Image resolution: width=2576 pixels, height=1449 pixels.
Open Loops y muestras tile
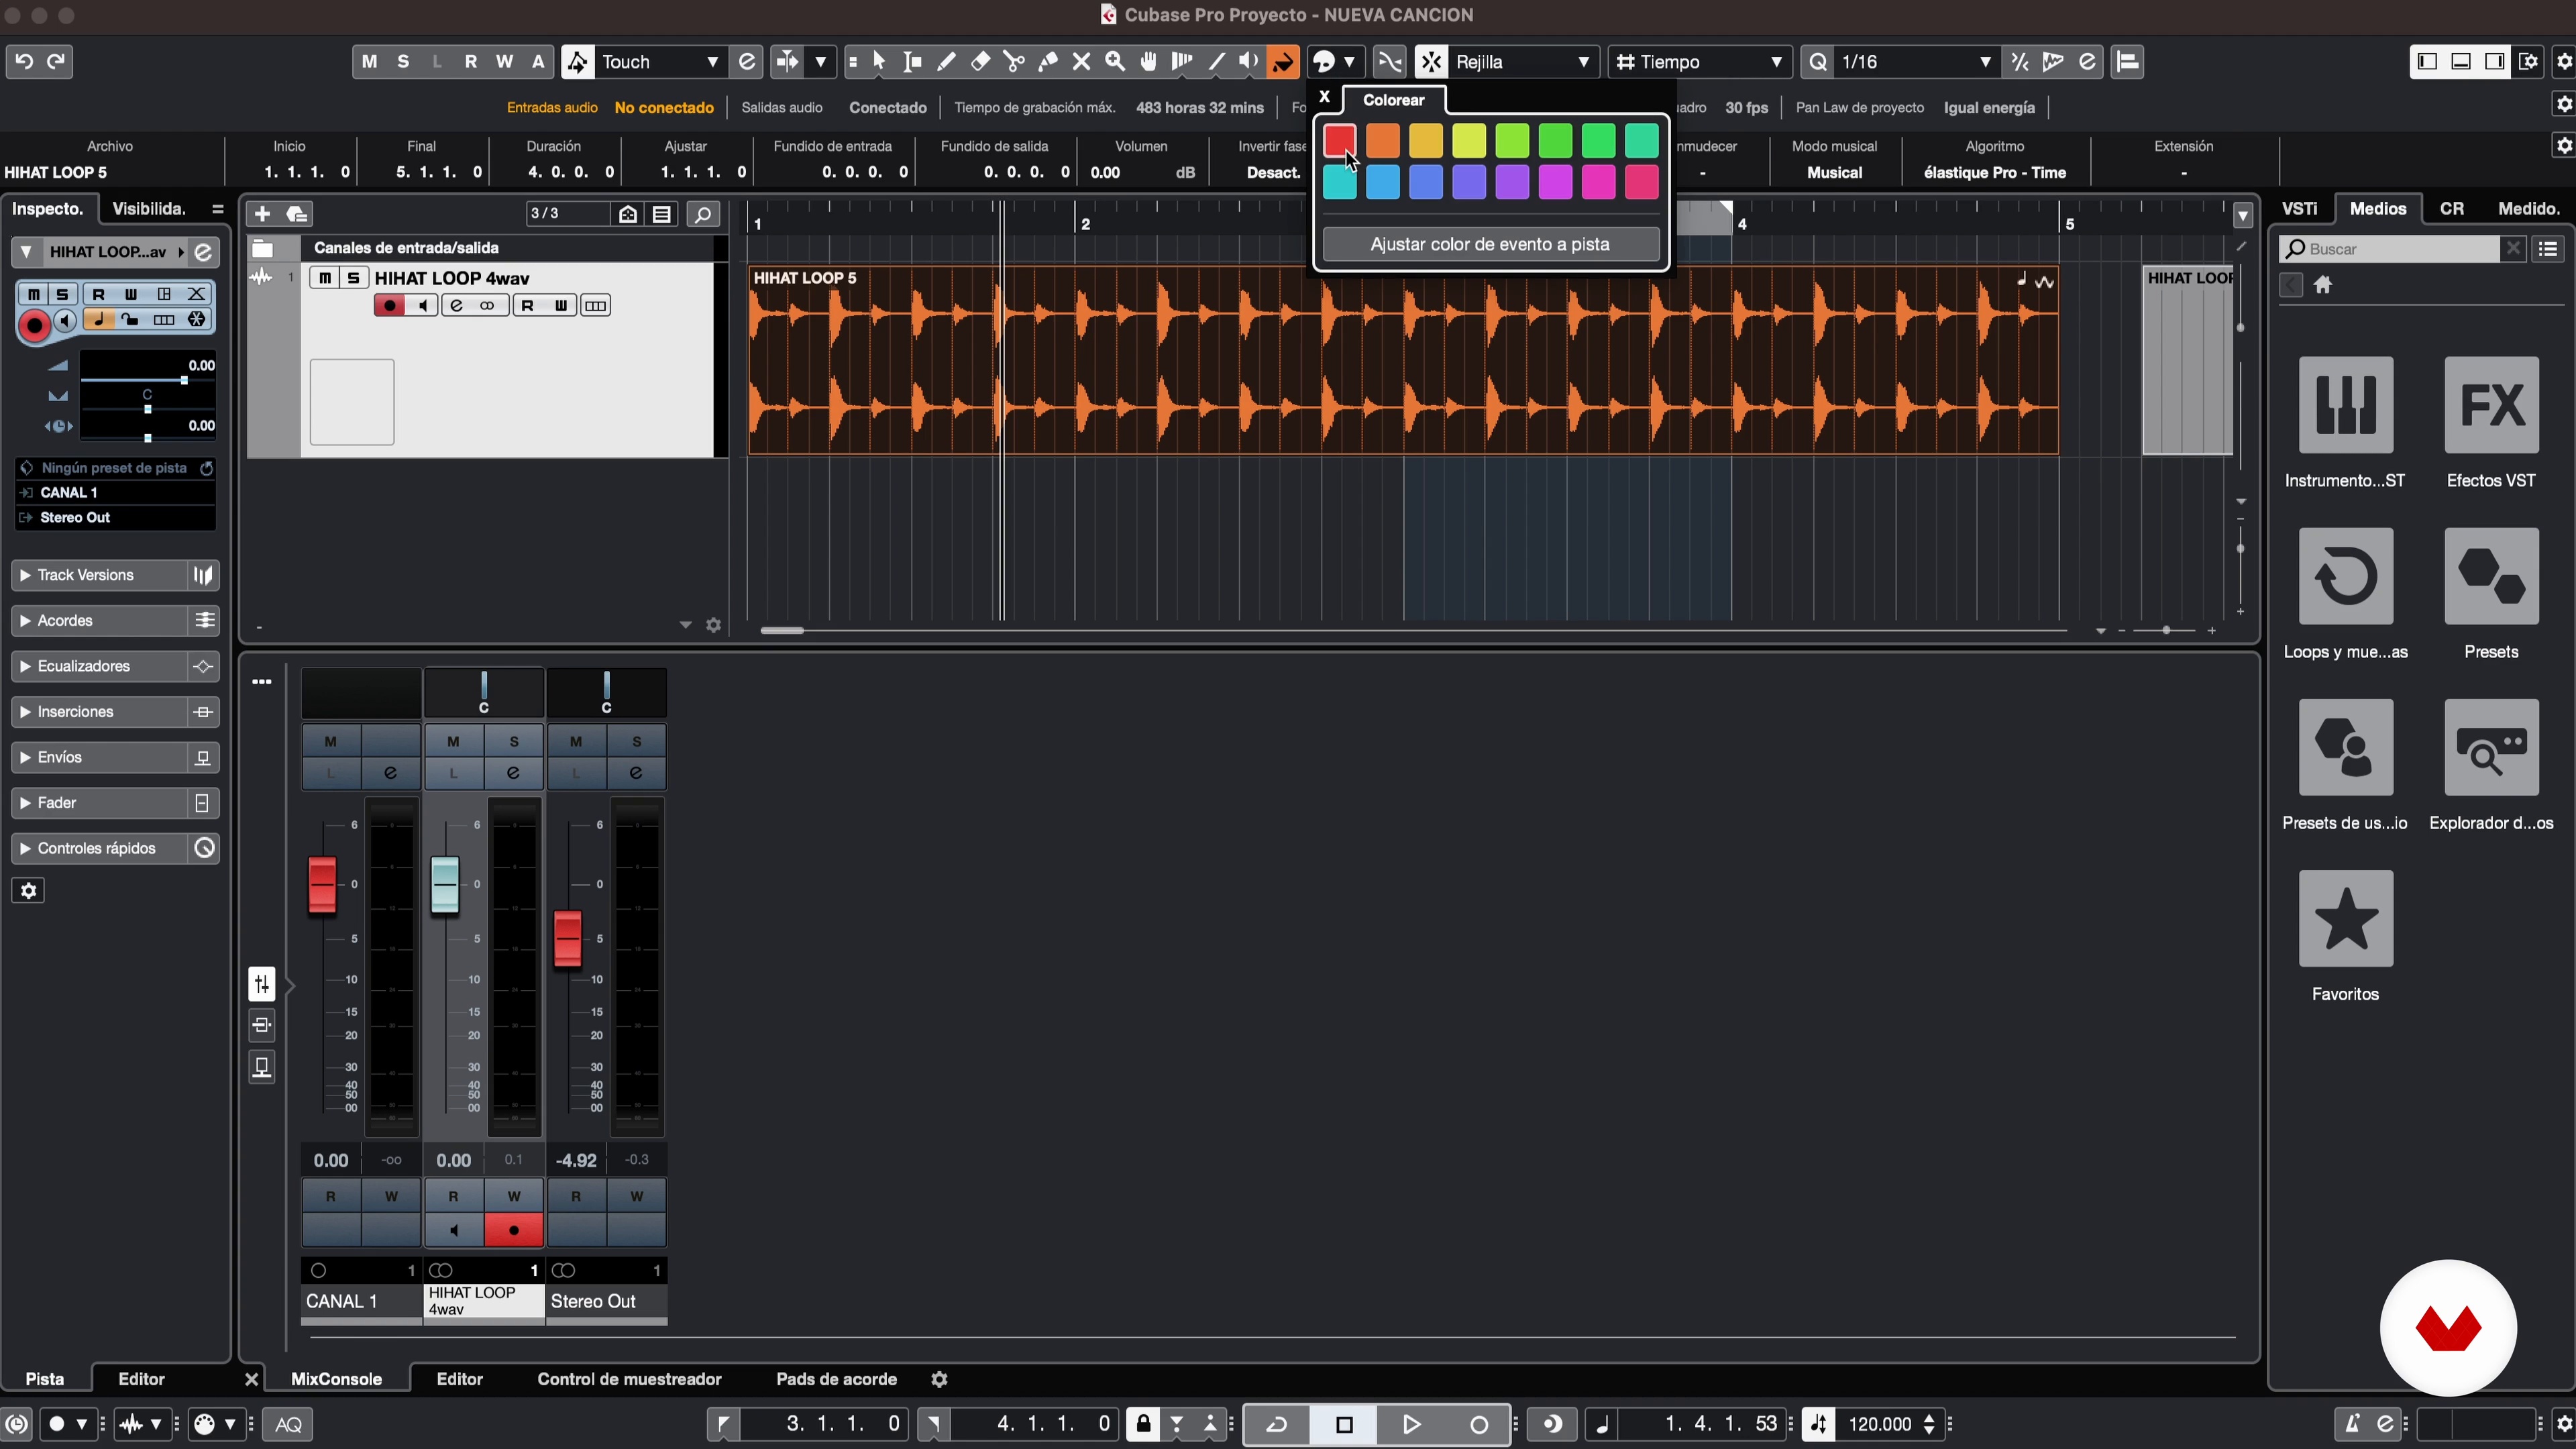tap(2345, 576)
